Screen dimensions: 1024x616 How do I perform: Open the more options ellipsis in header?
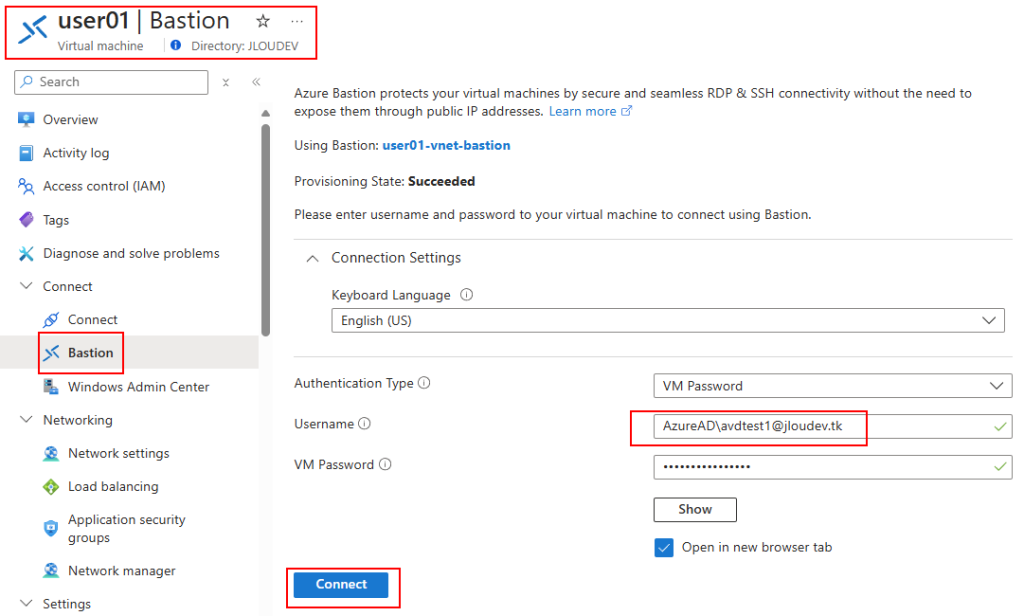pos(297,22)
